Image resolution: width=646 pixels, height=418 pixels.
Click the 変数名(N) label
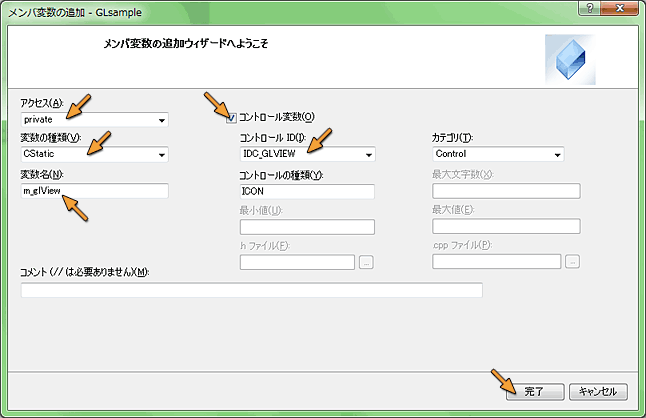42,175
